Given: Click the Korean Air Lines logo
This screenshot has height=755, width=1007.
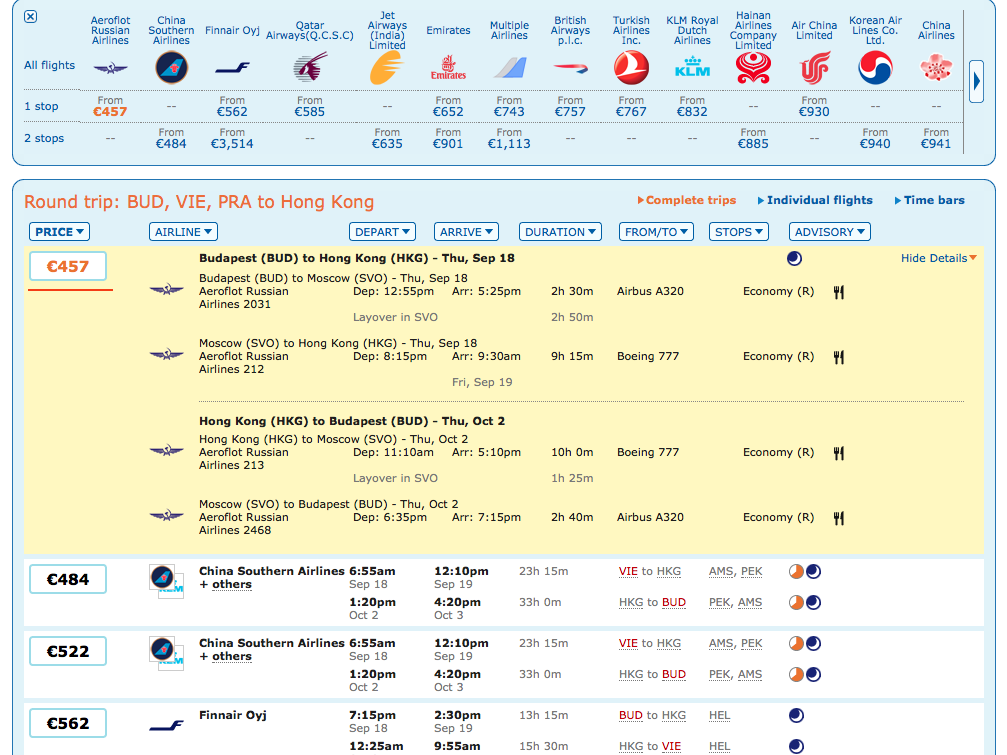Looking at the screenshot, I should pos(875,67).
